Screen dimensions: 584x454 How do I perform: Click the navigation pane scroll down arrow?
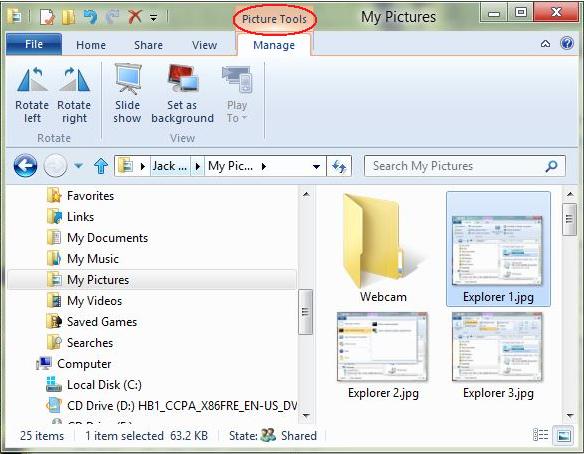(306, 415)
